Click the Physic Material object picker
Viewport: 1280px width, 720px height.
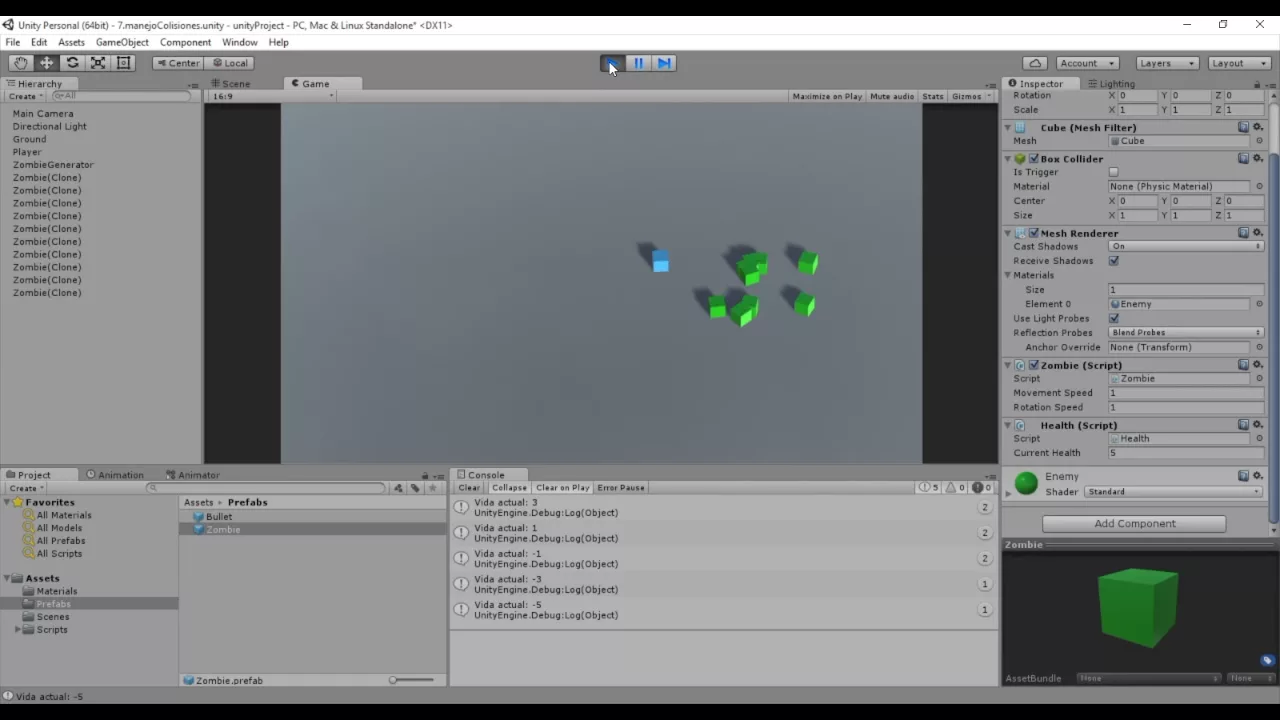coord(1259,186)
